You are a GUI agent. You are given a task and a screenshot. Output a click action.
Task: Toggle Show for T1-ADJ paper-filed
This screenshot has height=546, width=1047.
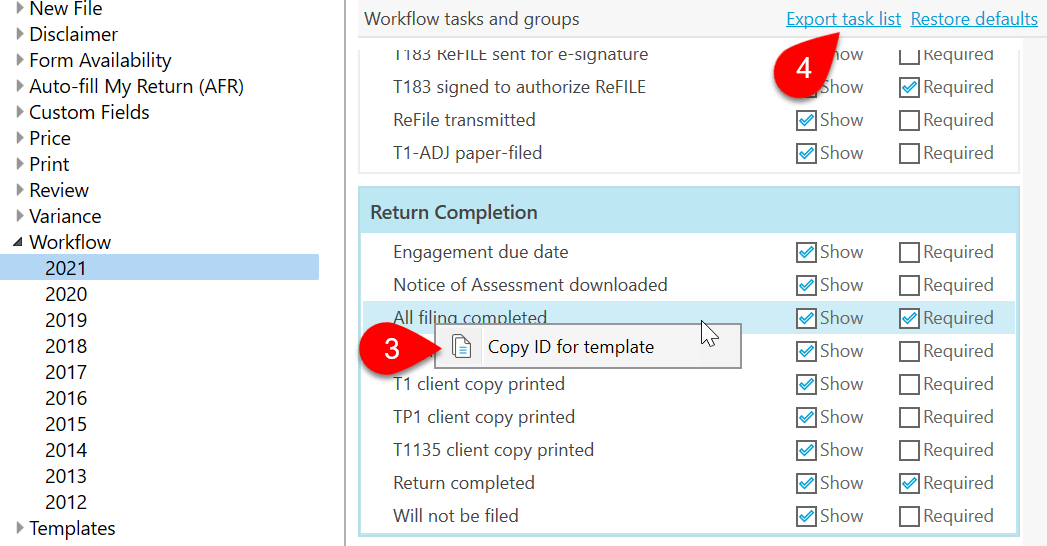[x=806, y=154]
